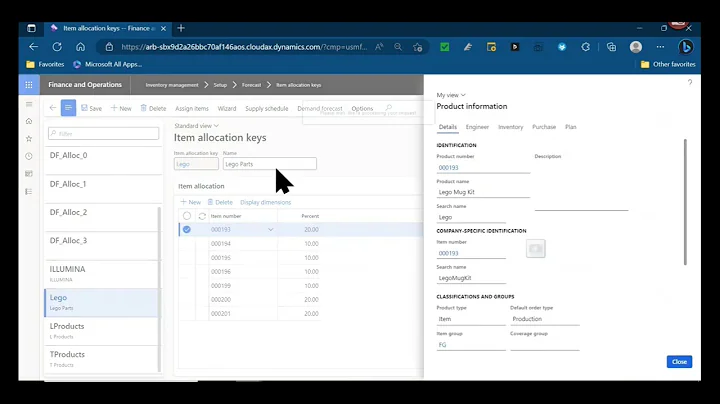Open Favorites bookmarks folder

click(x=45, y=64)
